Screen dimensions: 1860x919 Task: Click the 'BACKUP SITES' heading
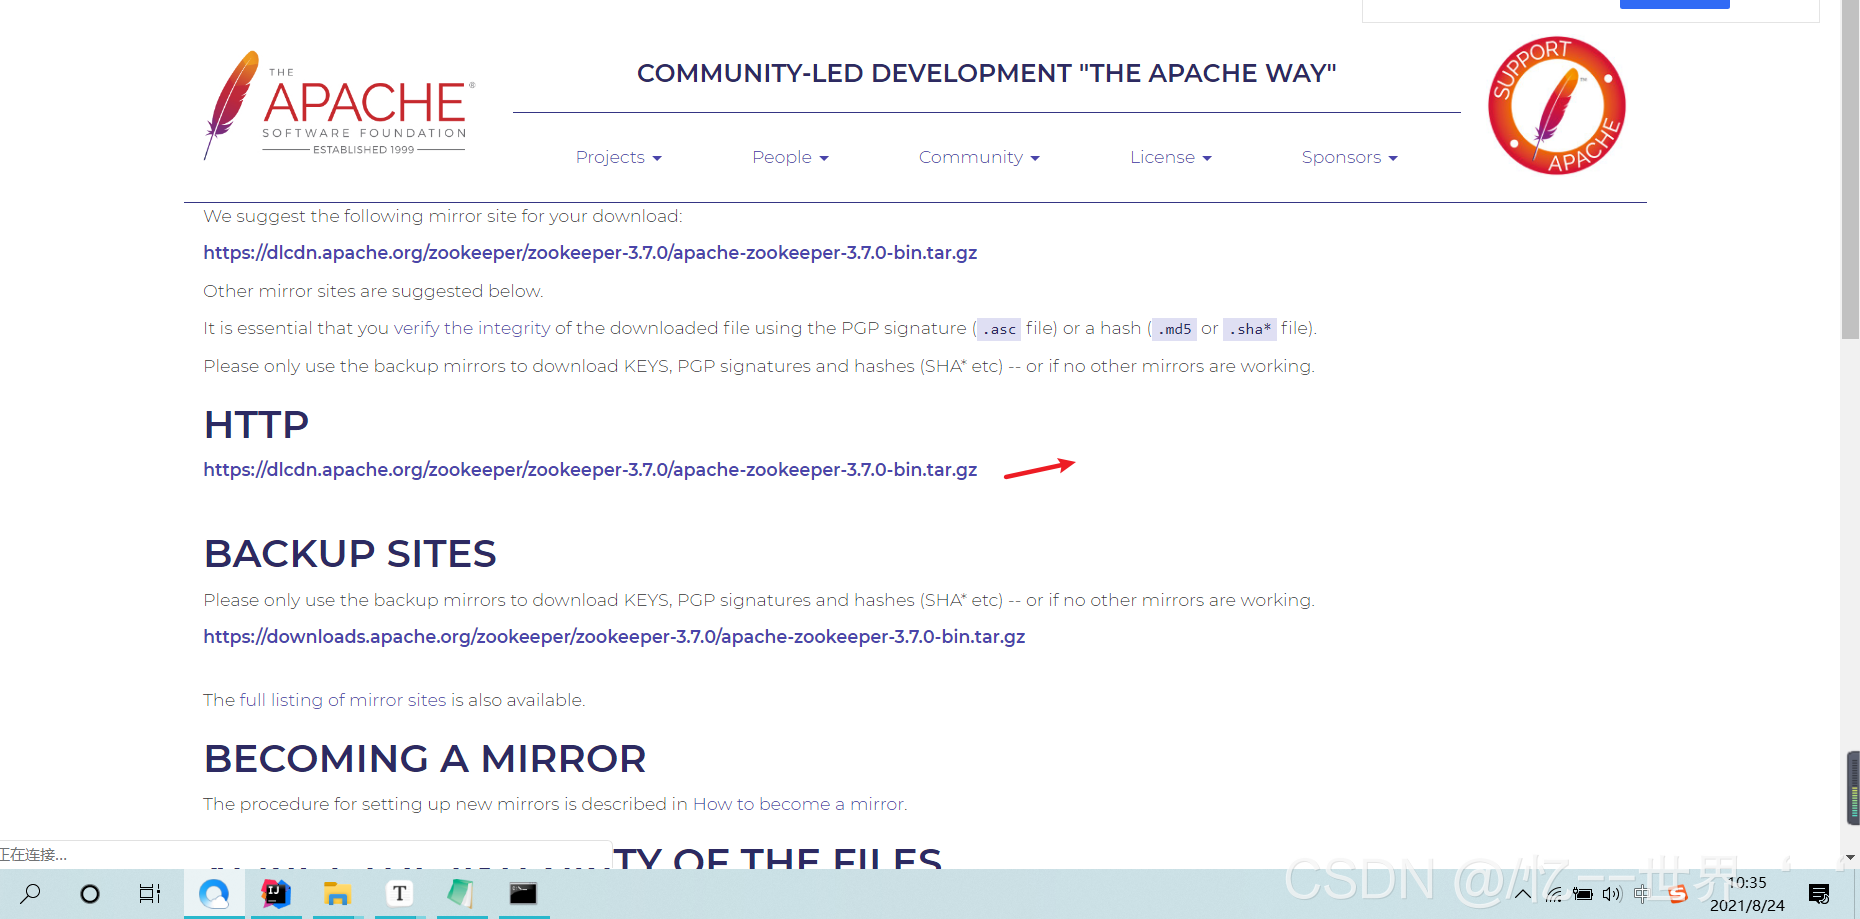pyautogui.click(x=350, y=554)
